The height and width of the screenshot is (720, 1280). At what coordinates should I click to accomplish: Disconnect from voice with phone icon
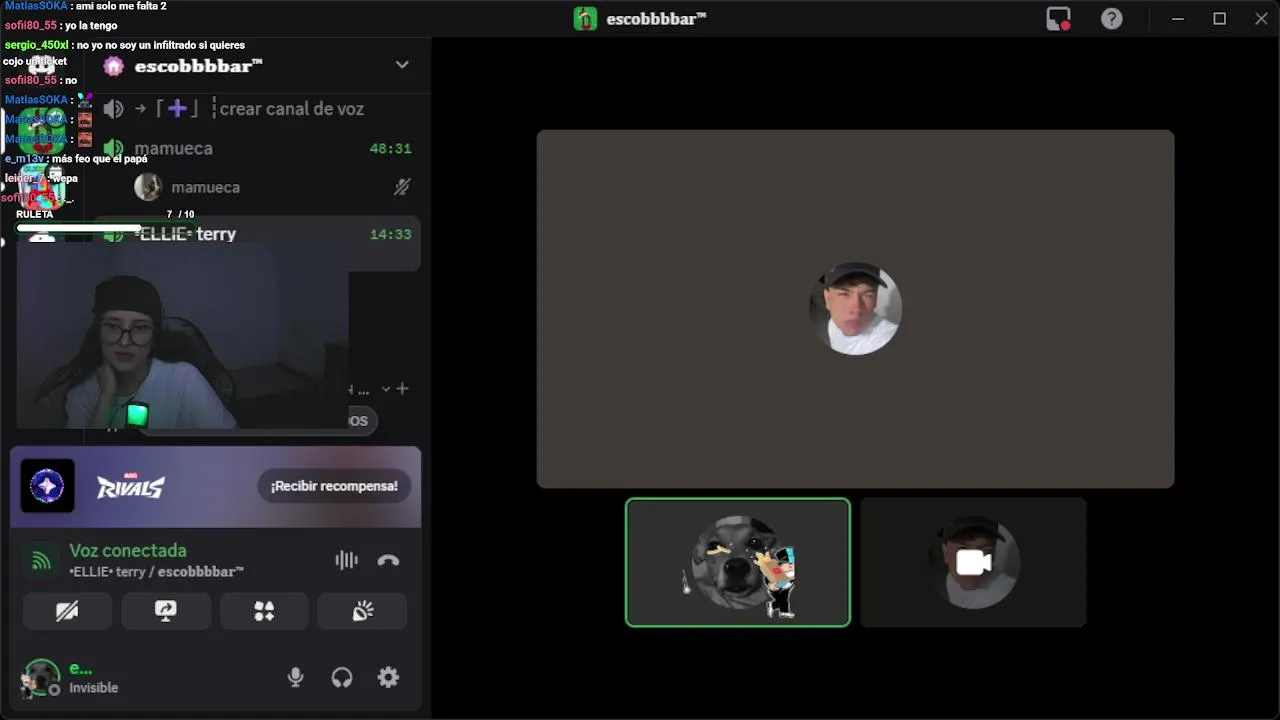coord(388,561)
